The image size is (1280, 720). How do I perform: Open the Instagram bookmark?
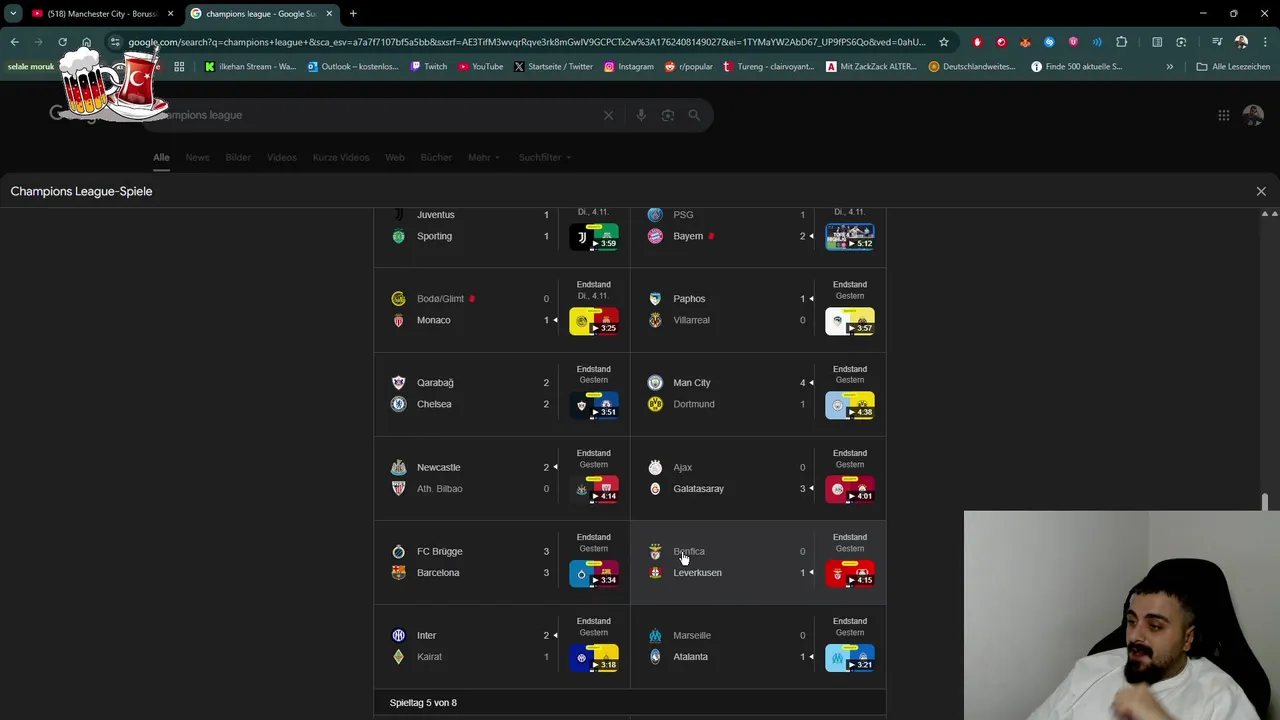(x=628, y=67)
